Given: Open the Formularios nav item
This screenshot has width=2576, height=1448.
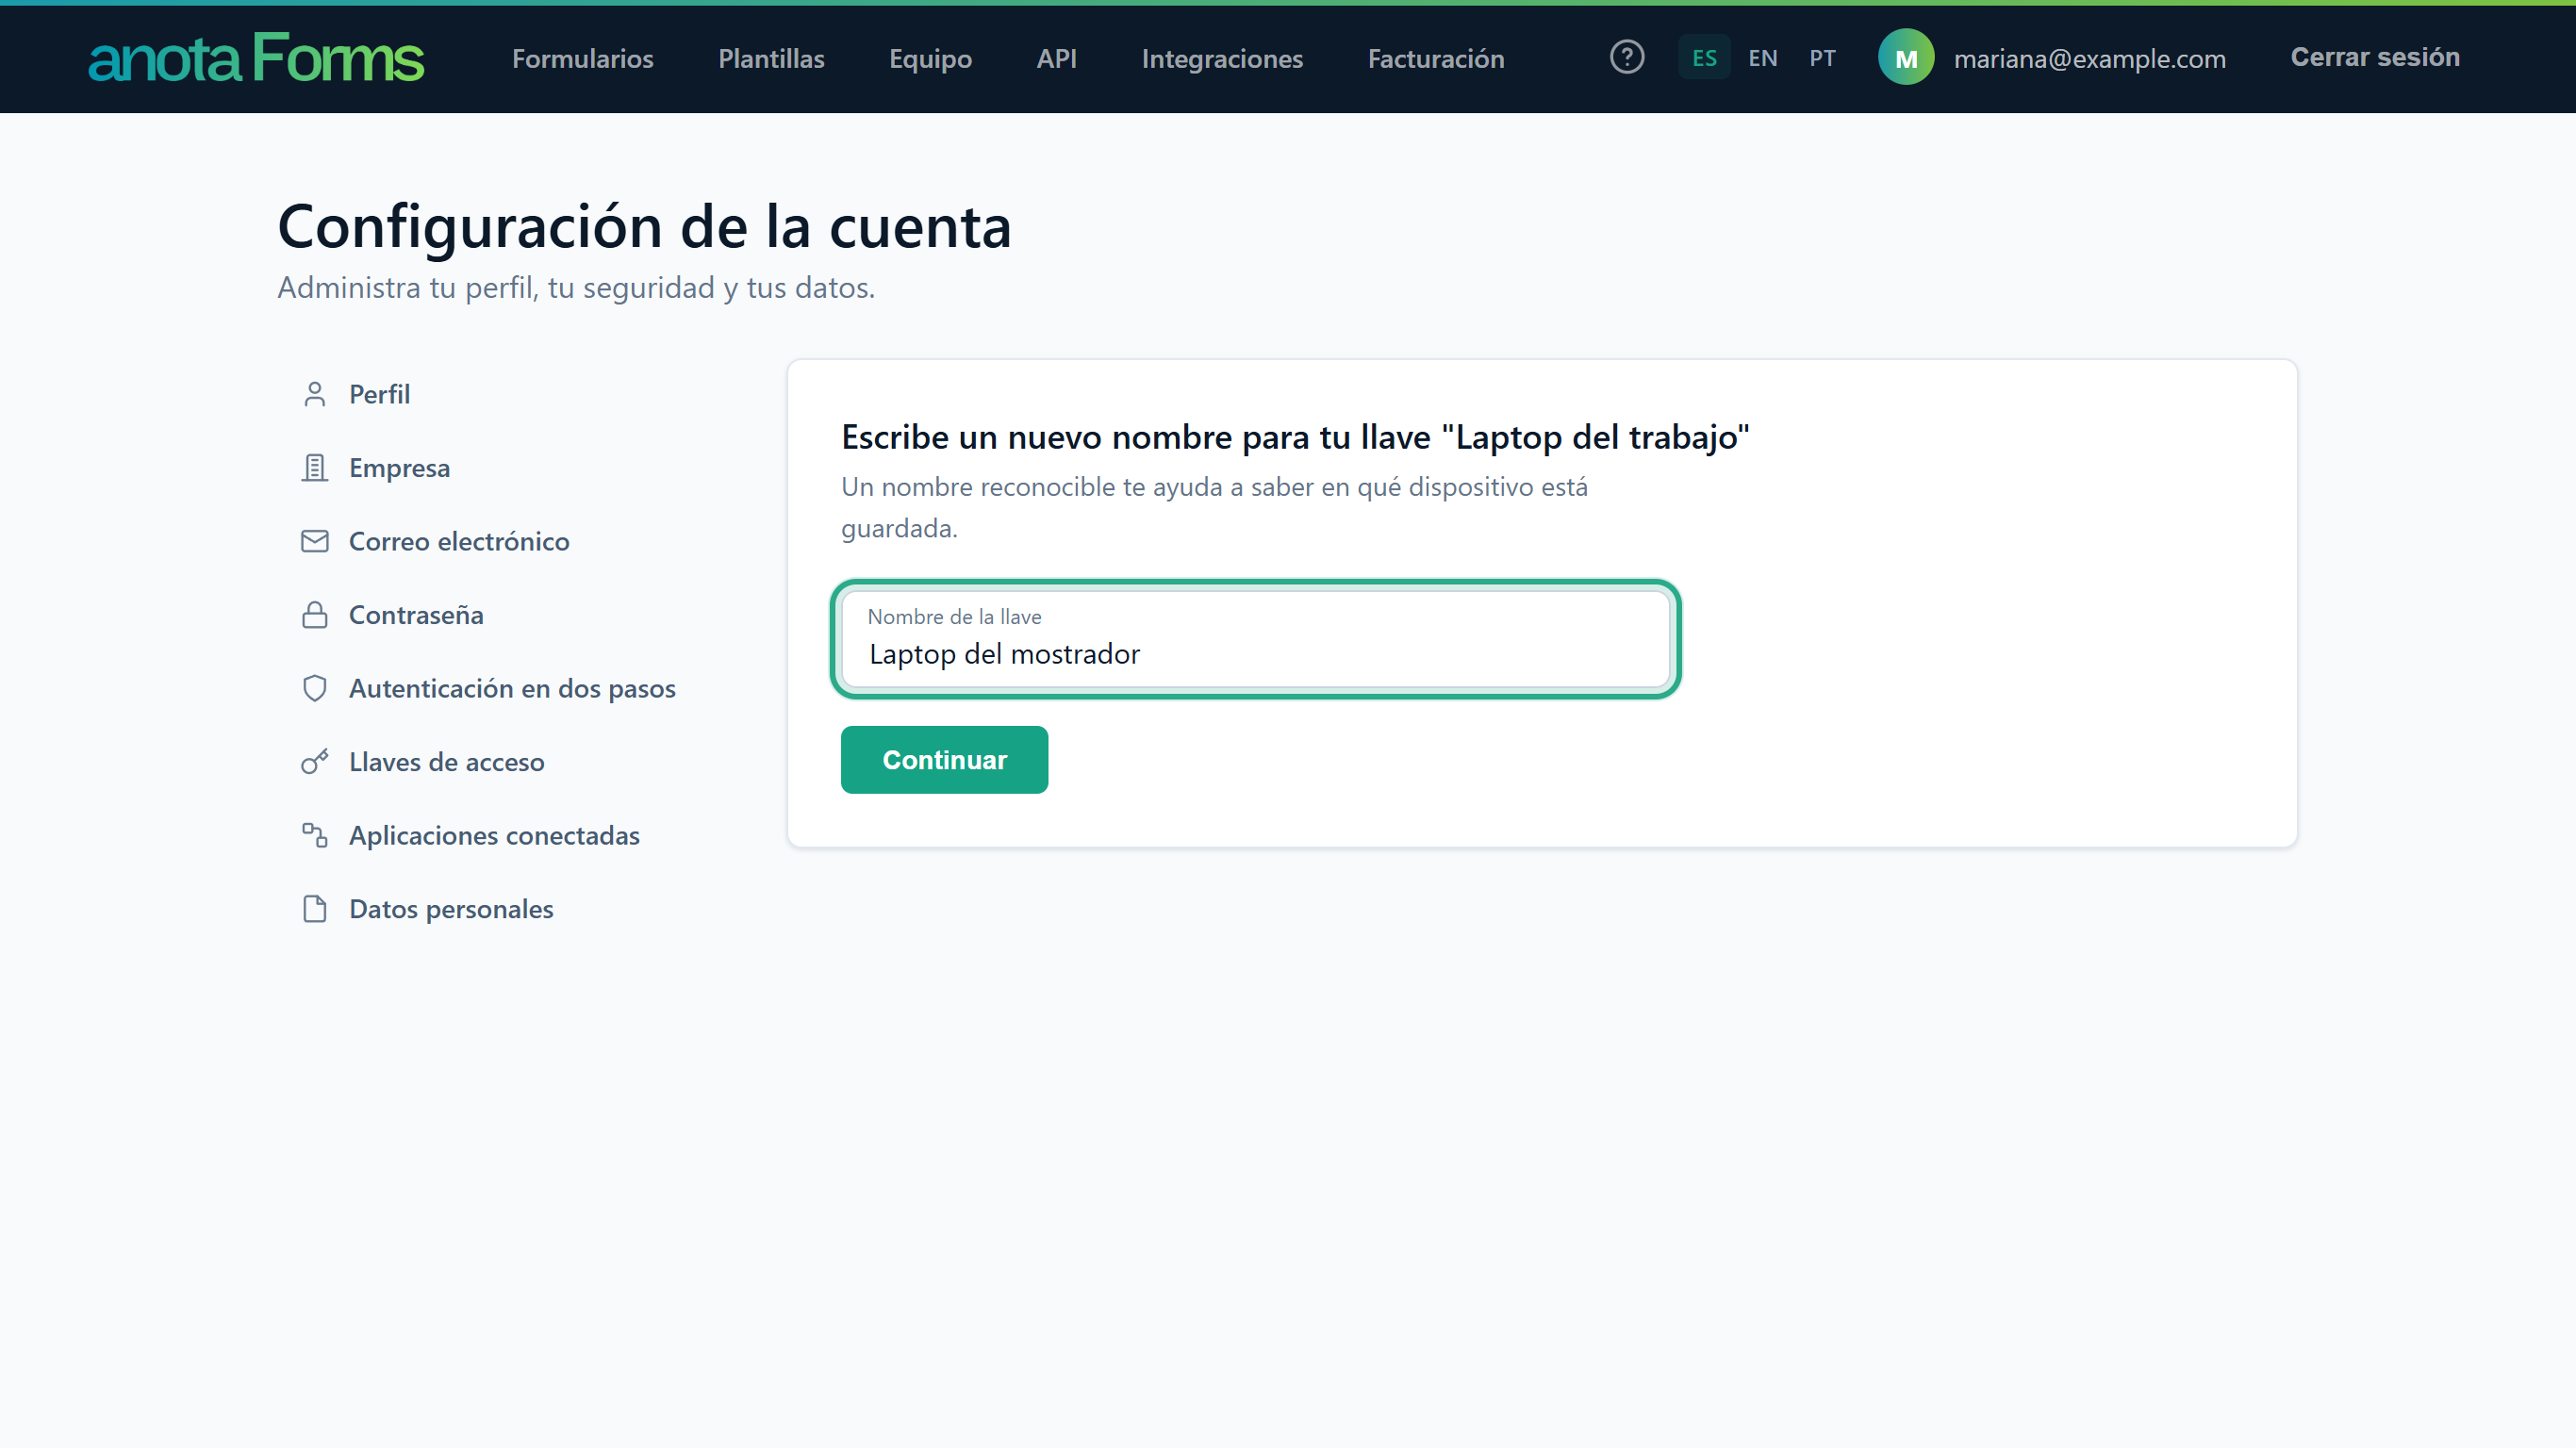Looking at the screenshot, I should (583, 59).
